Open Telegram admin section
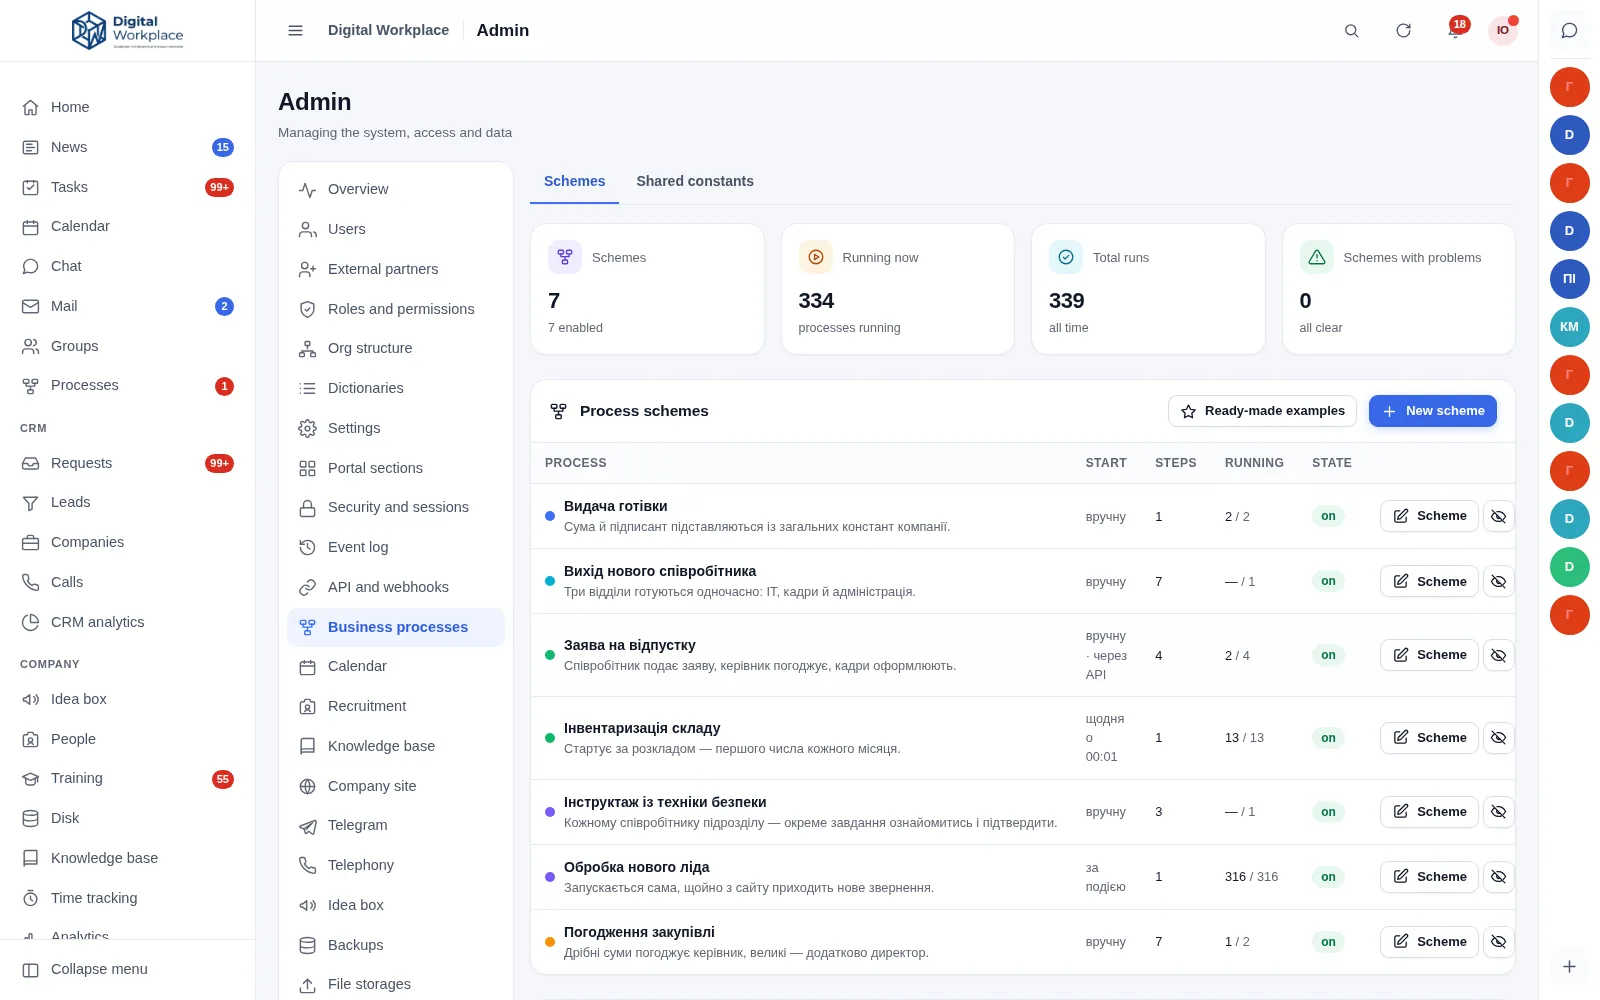1600x1000 pixels. pos(396,825)
